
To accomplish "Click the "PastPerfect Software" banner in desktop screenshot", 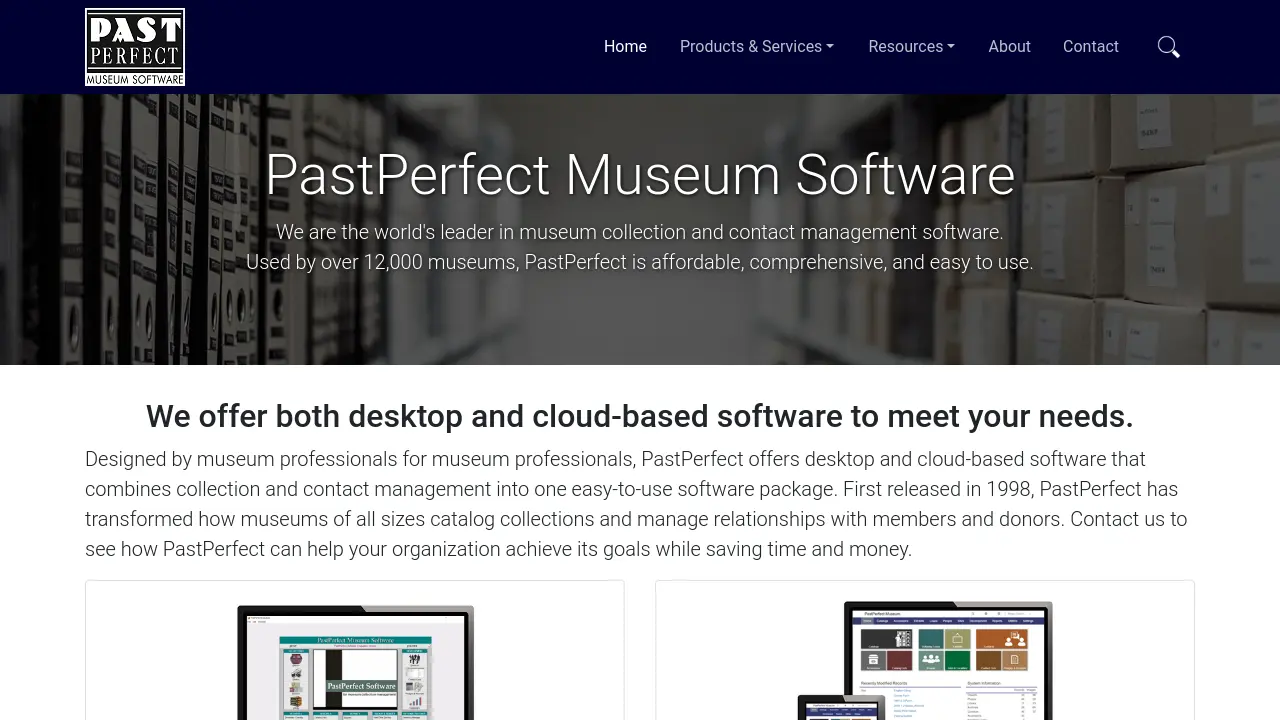I will point(361,686).
